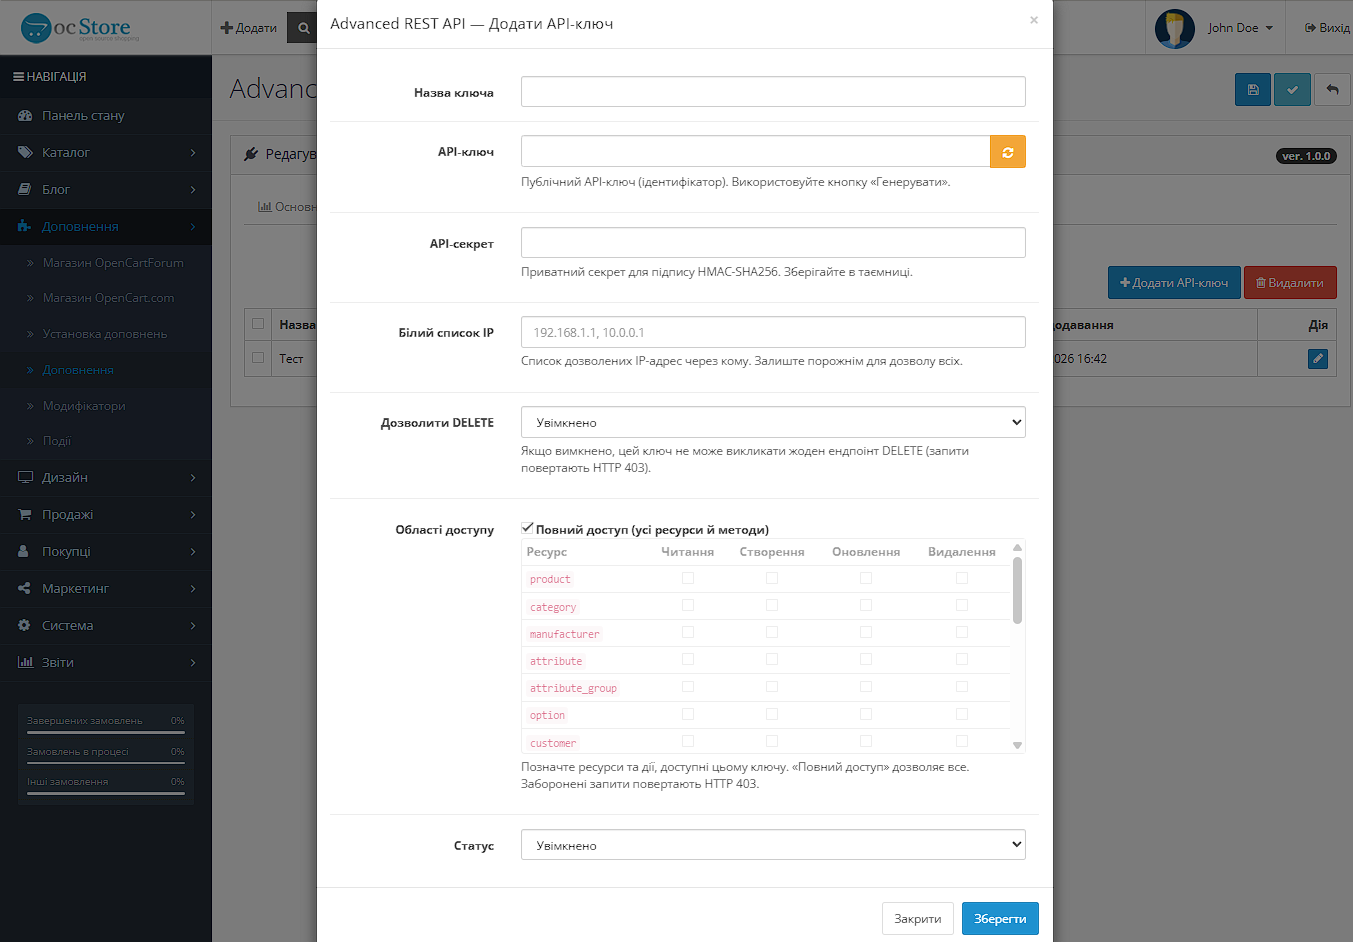Open Модифікатори submenu item
Screen dimensions: 1353x942
(x=84, y=406)
